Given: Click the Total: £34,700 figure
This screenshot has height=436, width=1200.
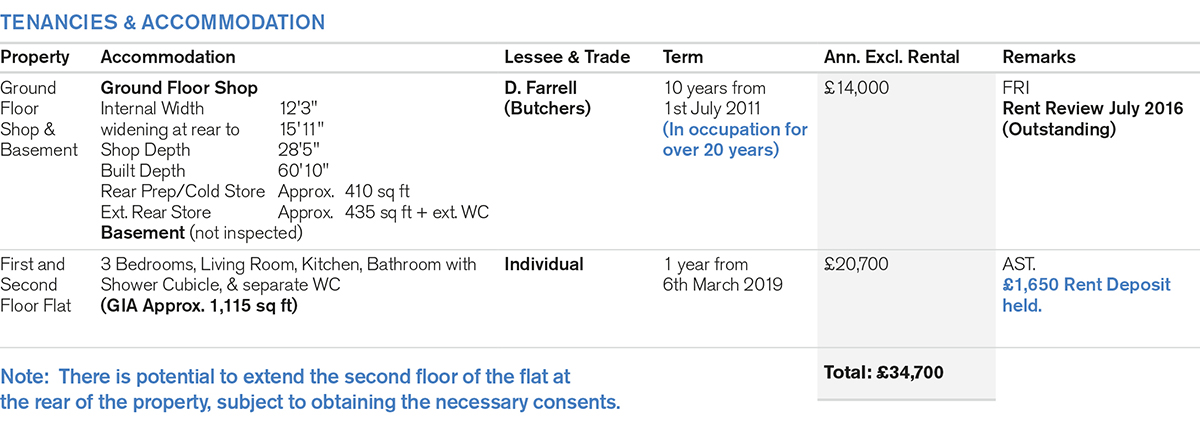Looking at the screenshot, I should click(x=884, y=373).
